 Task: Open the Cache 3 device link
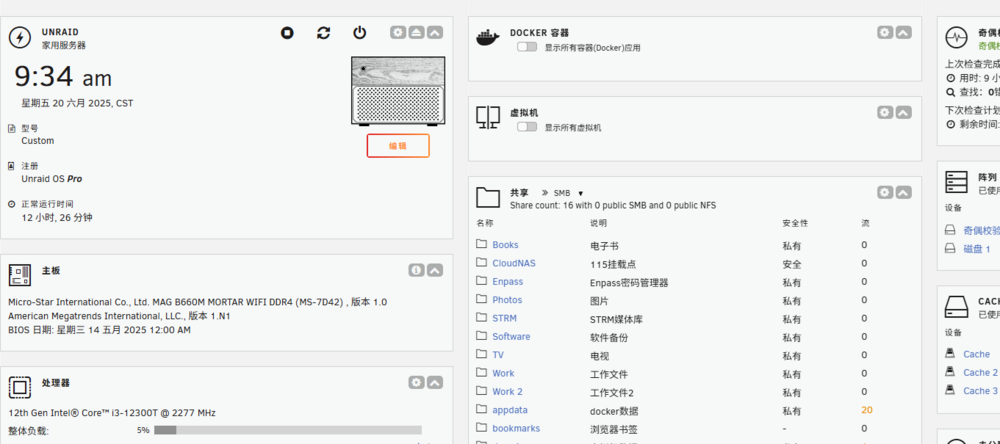(980, 391)
